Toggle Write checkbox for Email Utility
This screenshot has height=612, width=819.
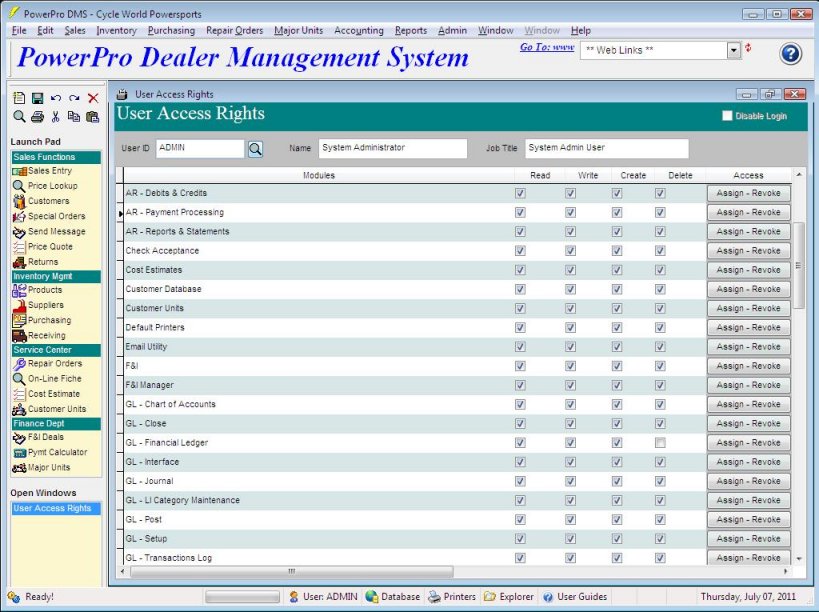[x=570, y=347]
